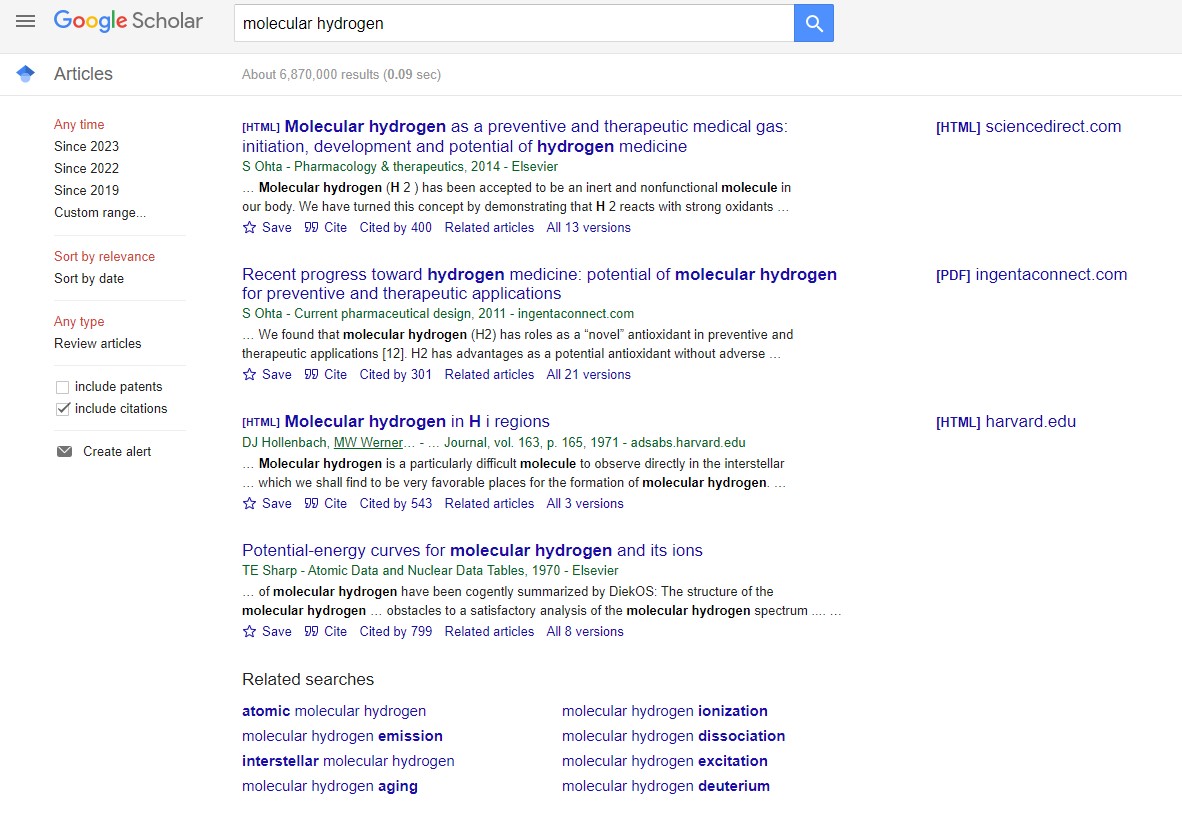The height and width of the screenshot is (820, 1182).
Task: Open the [PDF] ingentaconnect.com link
Action: click(x=1031, y=274)
